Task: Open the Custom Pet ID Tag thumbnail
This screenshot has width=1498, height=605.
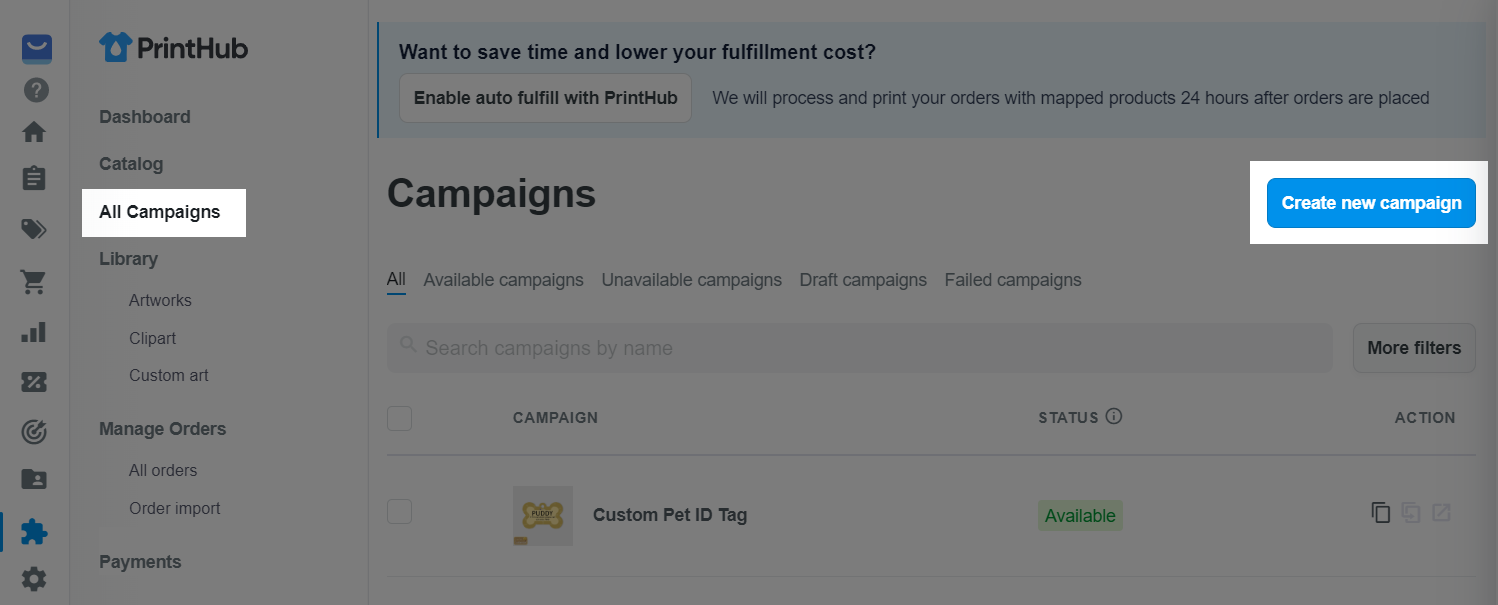Action: (x=543, y=516)
